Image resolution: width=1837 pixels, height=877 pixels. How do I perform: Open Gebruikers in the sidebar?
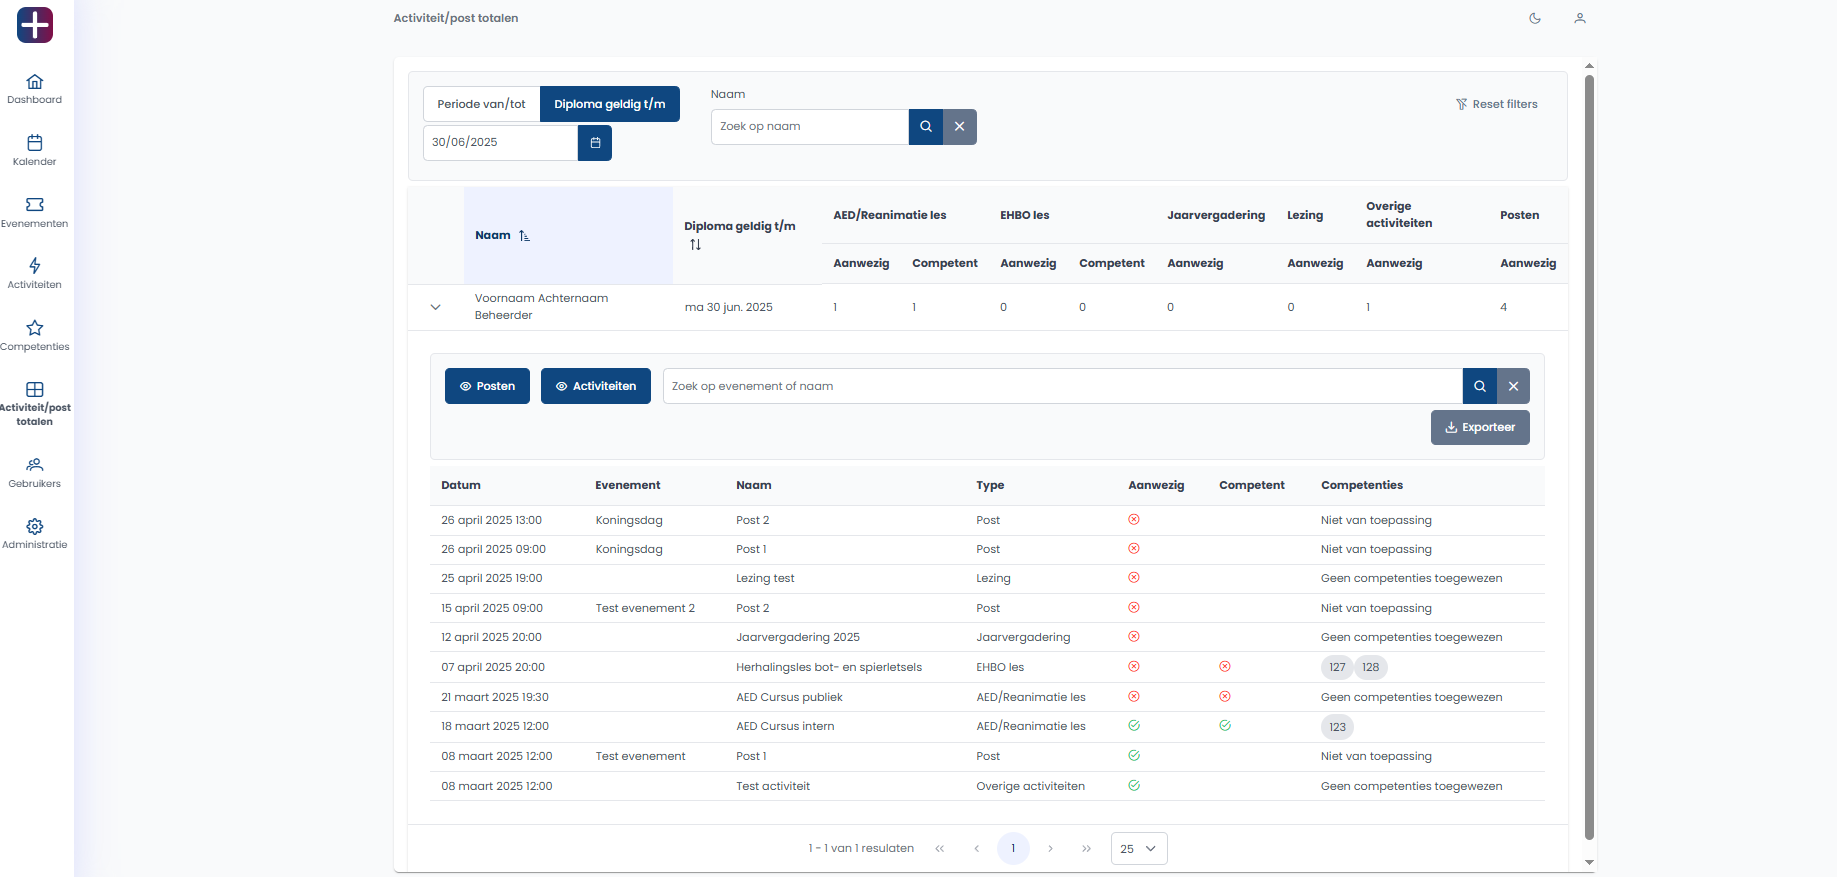(35, 472)
